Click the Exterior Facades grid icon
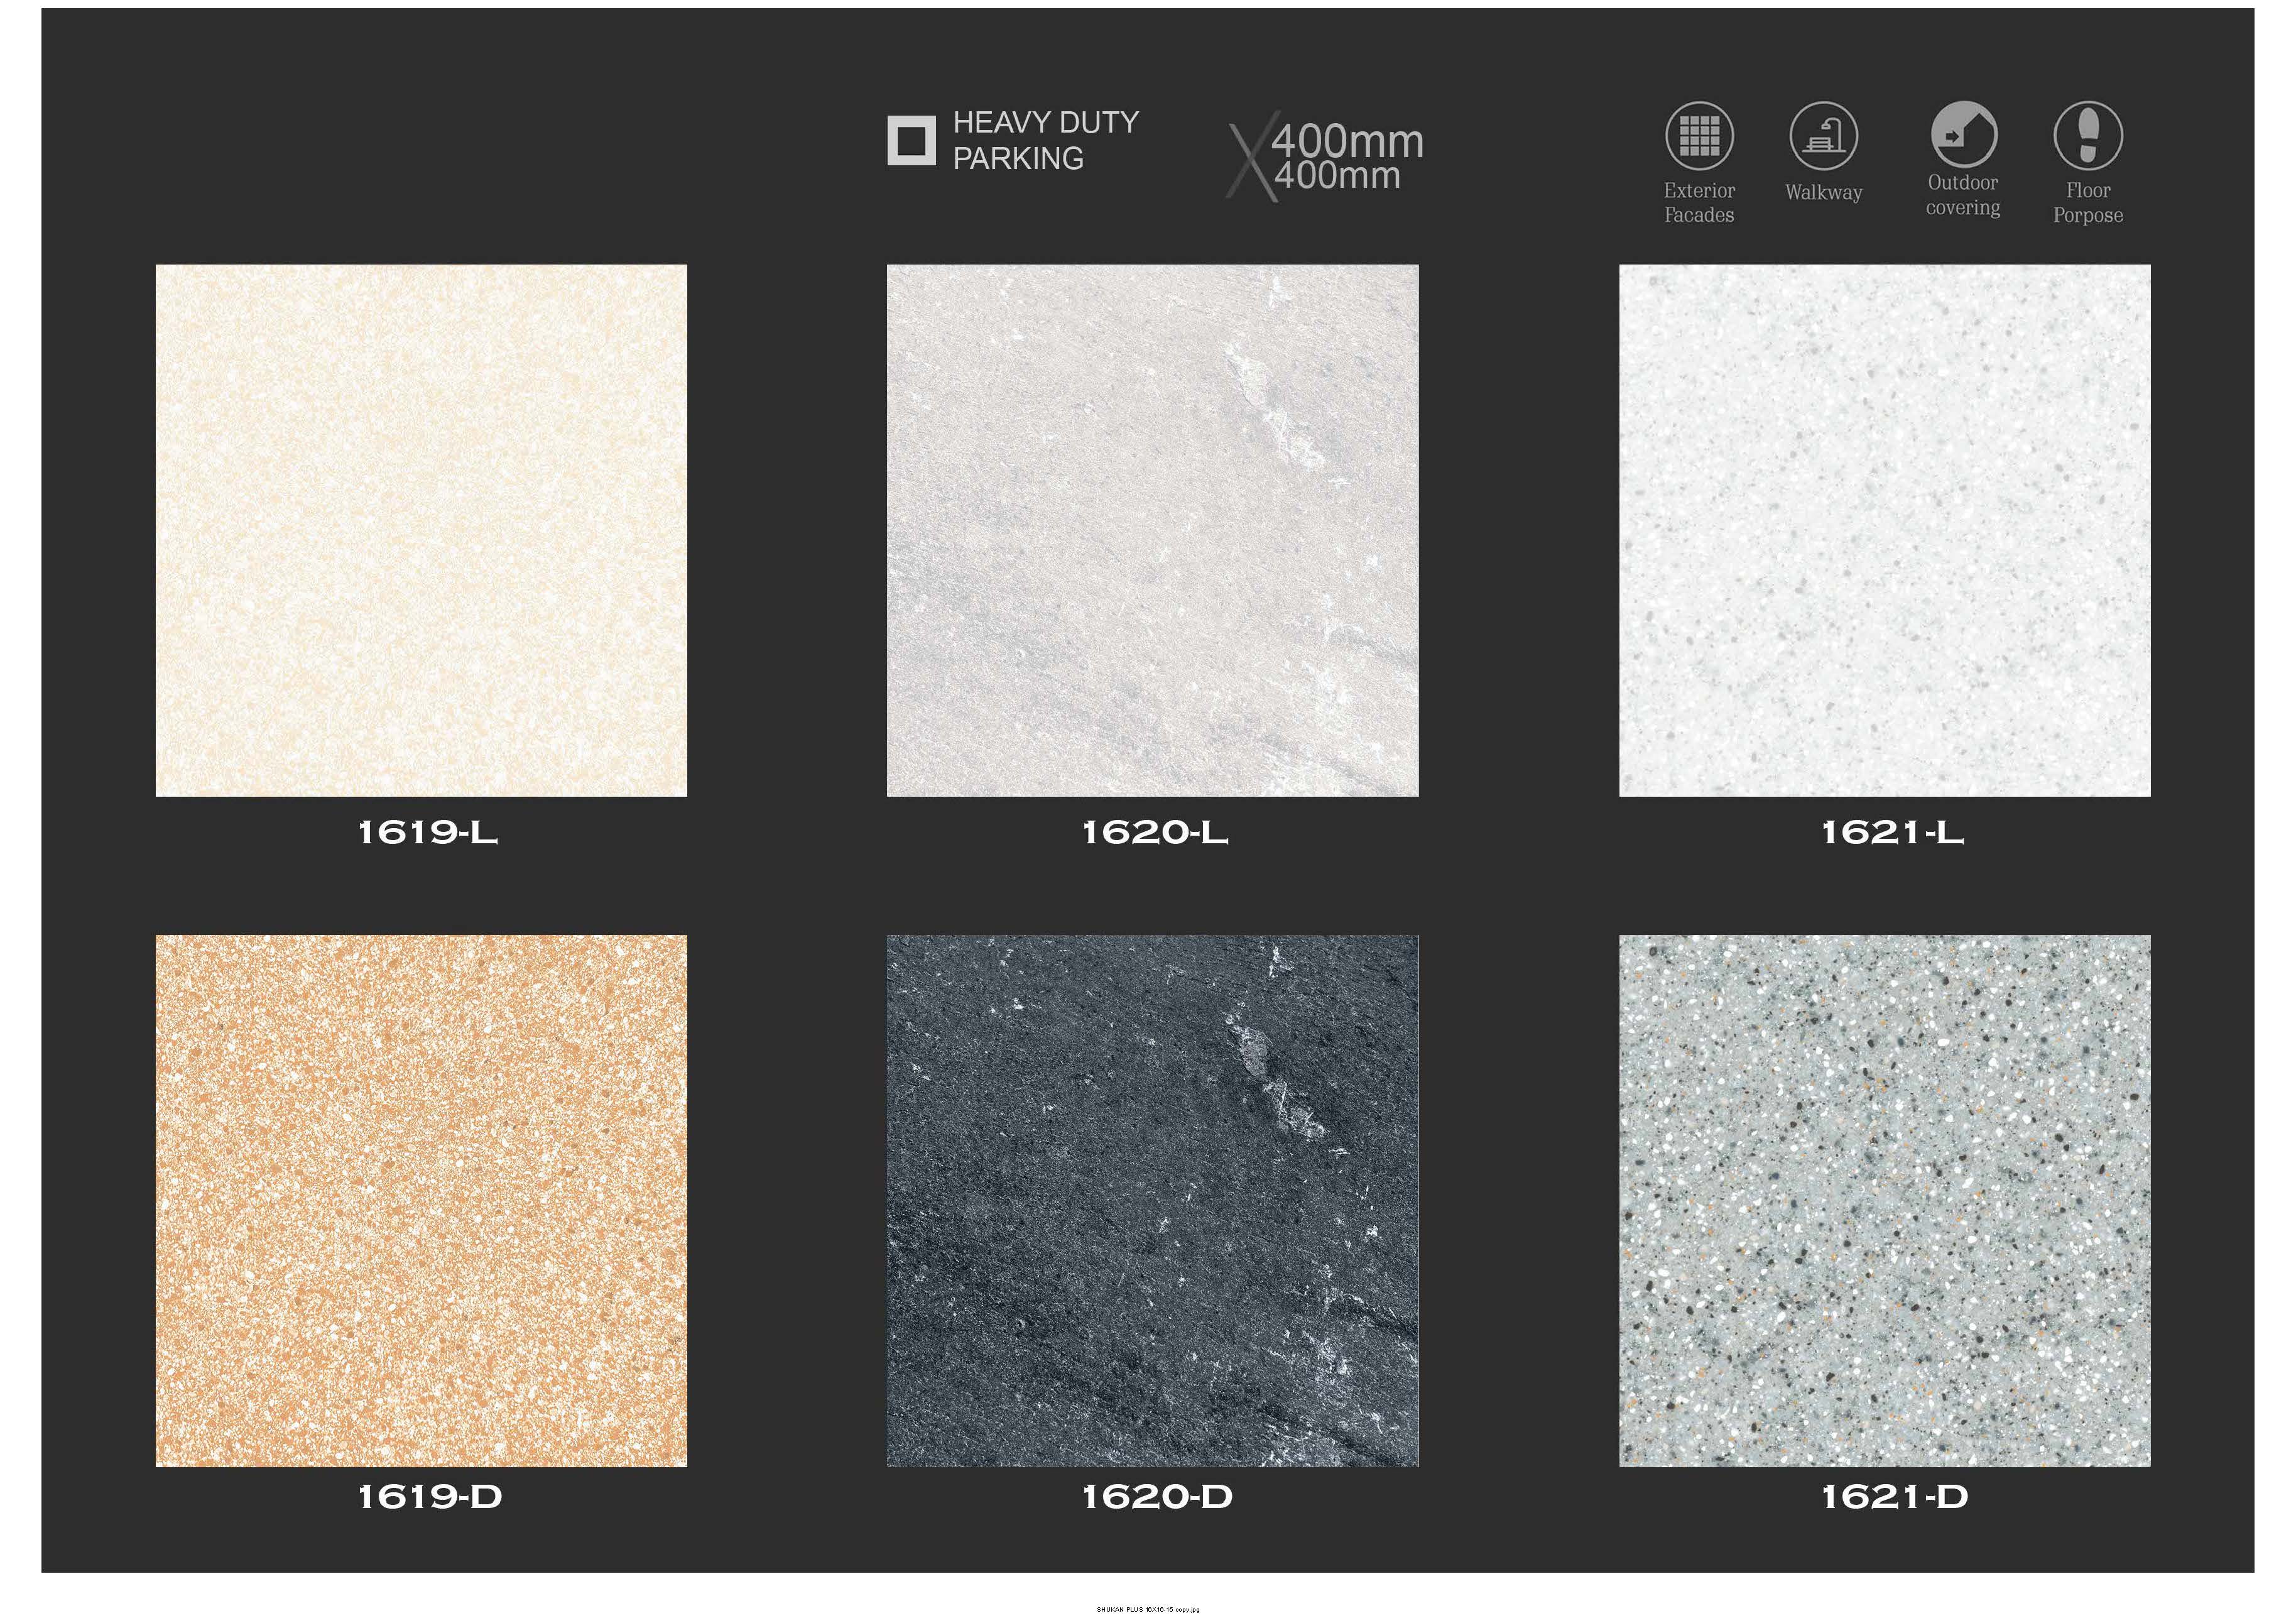Image resolution: width=2296 pixels, height=1623 pixels. click(x=1699, y=136)
